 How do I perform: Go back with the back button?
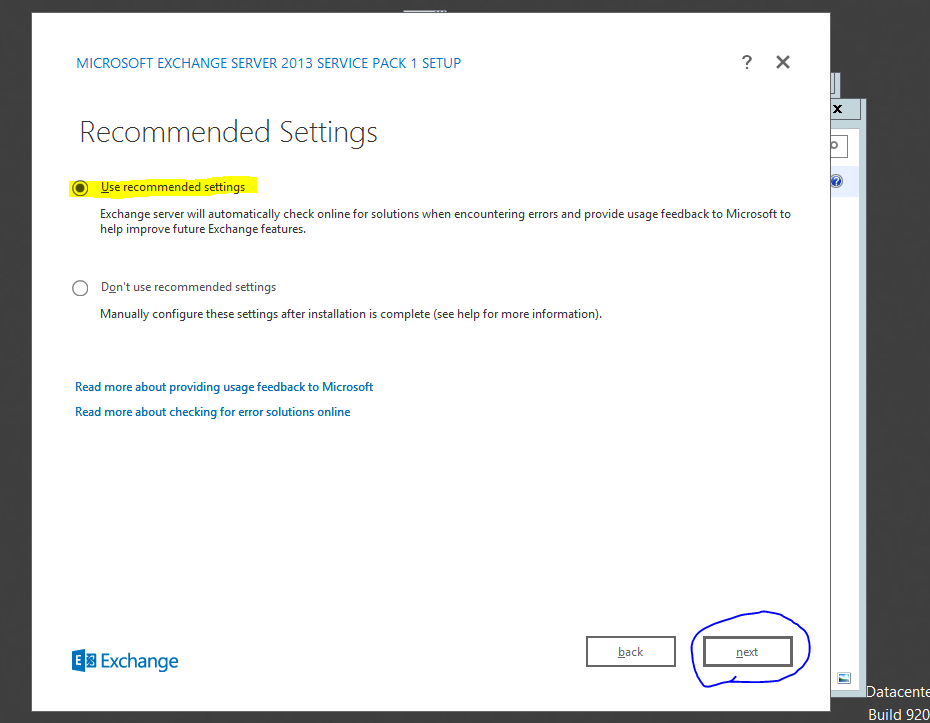coord(630,652)
